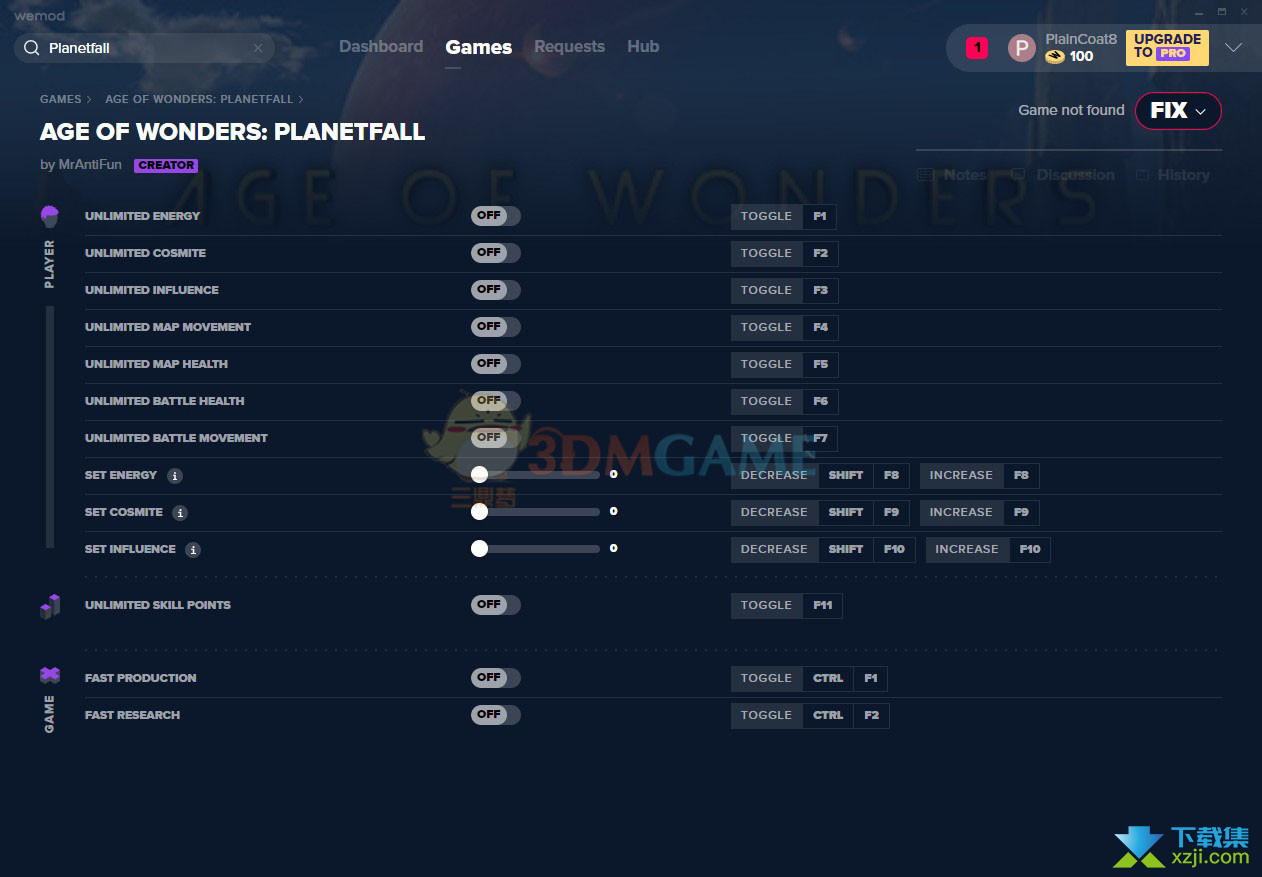Open Age of Wonders: Planetfall breadcrumb
Image resolution: width=1262 pixels, height=877 pixels.
click(199, 100)
